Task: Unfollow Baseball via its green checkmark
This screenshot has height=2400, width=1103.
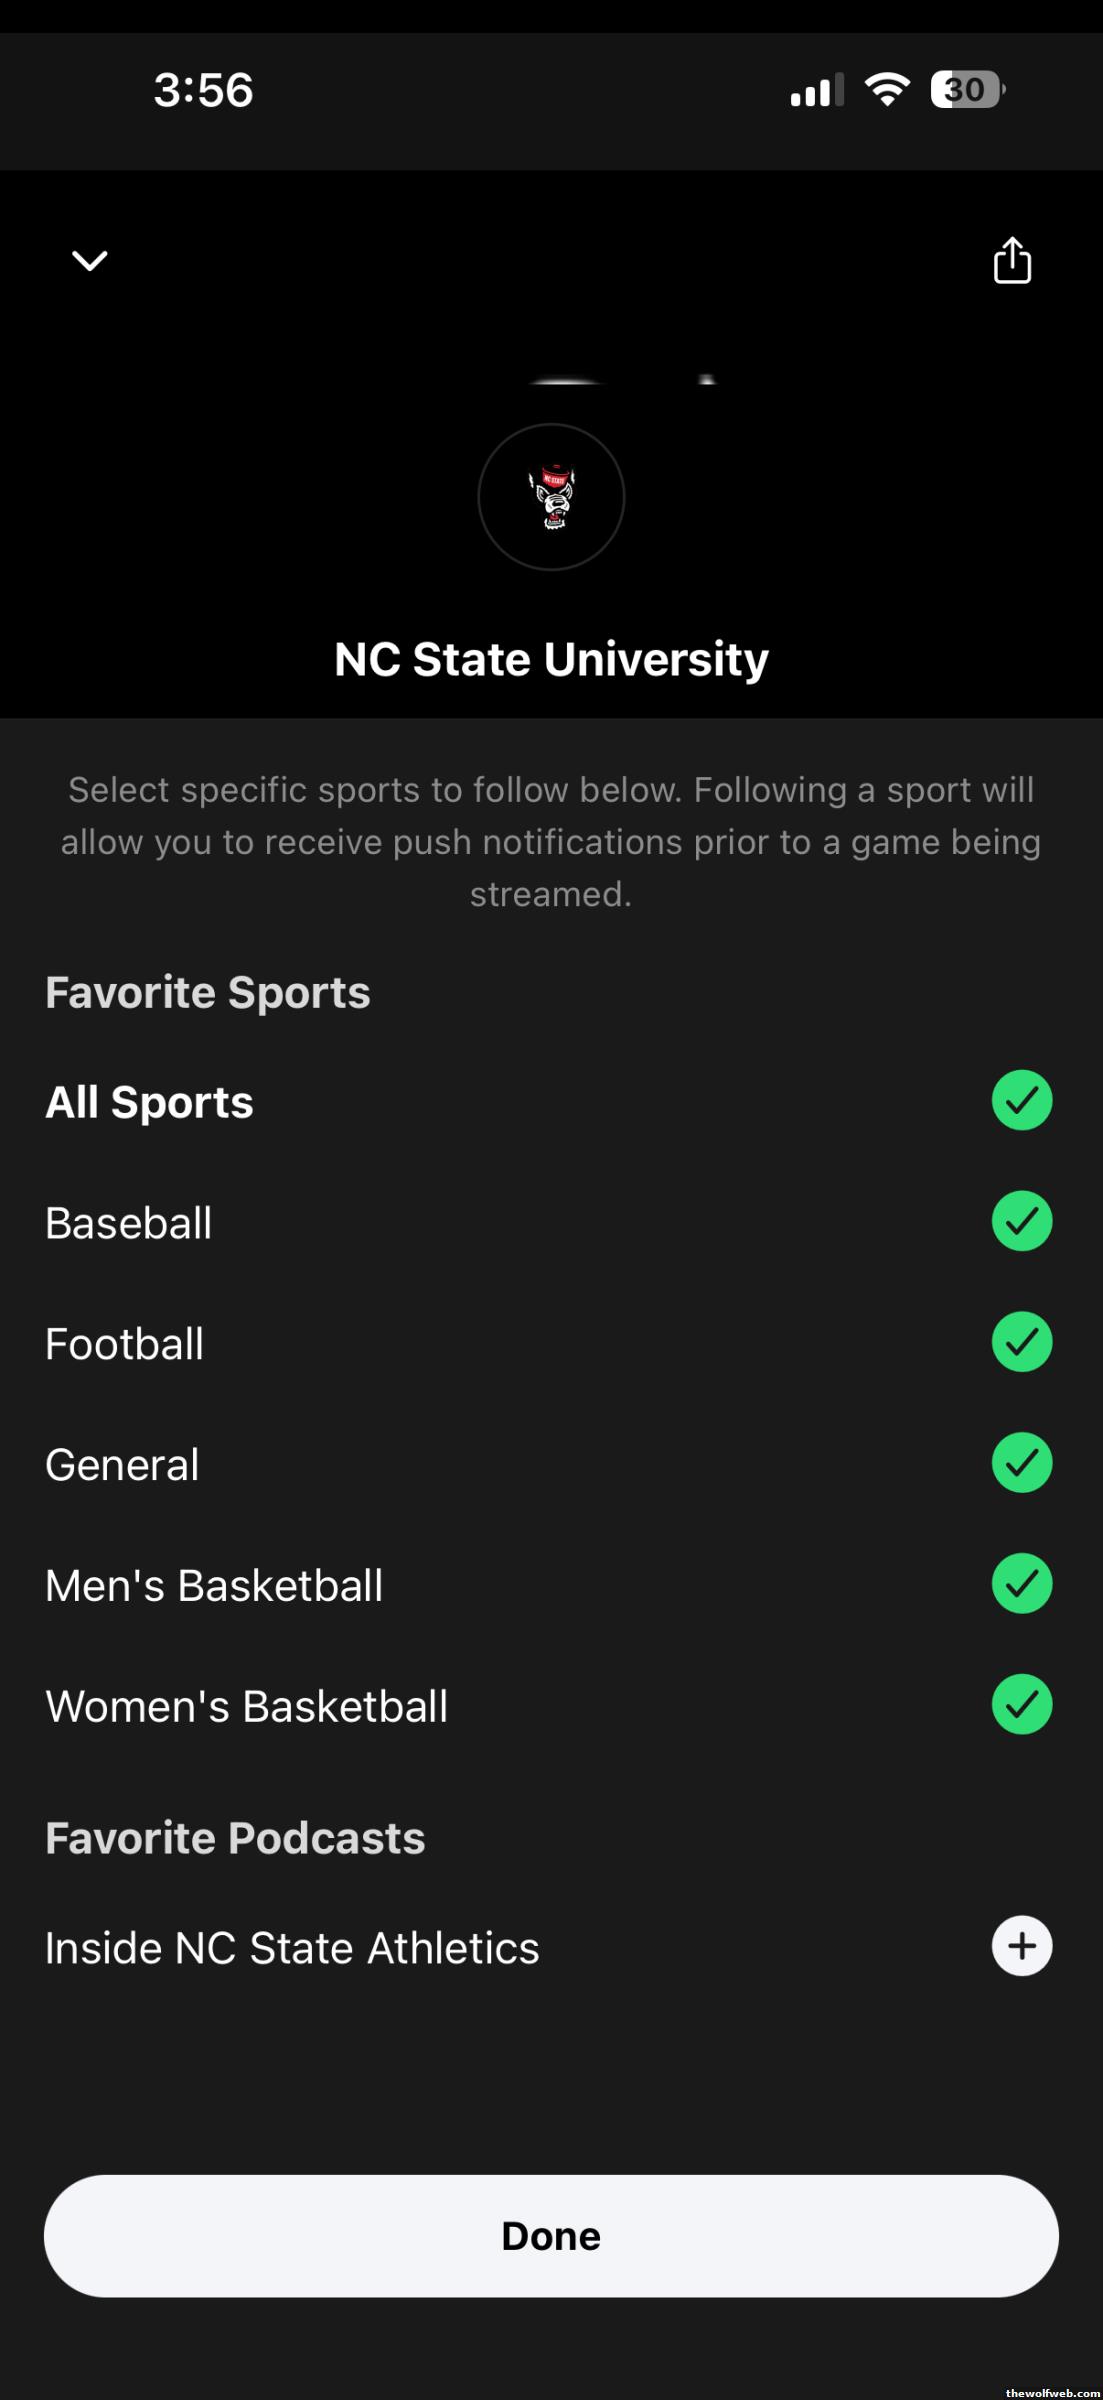Action: pos(1021,1221)
